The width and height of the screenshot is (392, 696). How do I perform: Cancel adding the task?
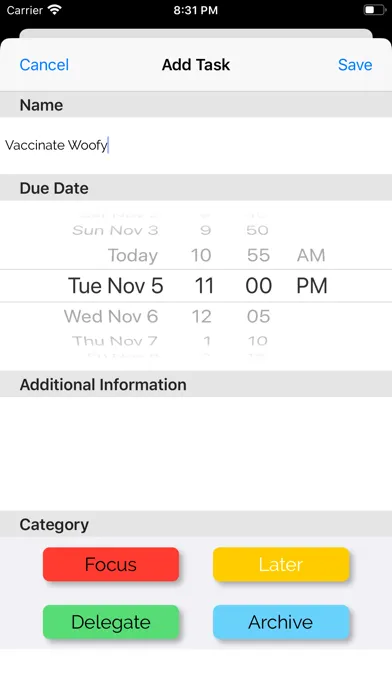point(44,65)
